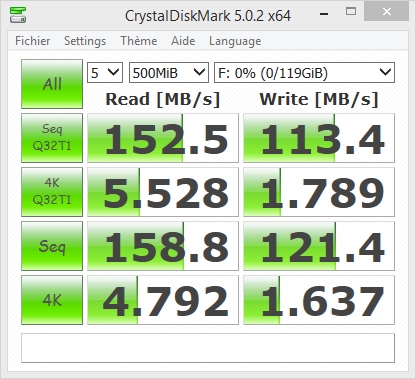
Task: Click the 4K write result 1.637
Action: click(x=319, y=300)
